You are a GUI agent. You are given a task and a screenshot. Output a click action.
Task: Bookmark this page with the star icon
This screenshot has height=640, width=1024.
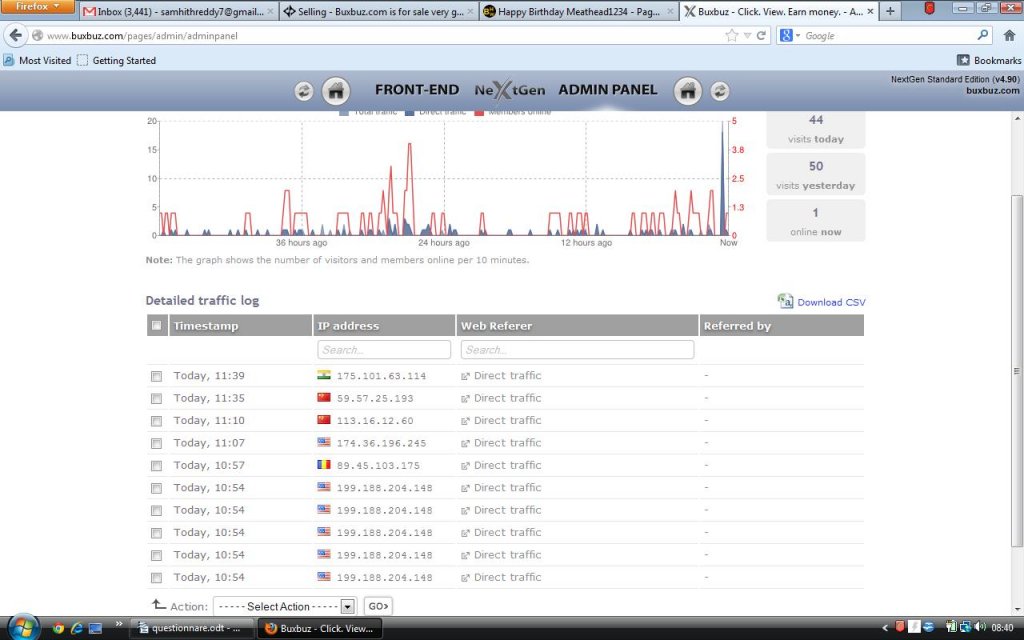[731, 35]
